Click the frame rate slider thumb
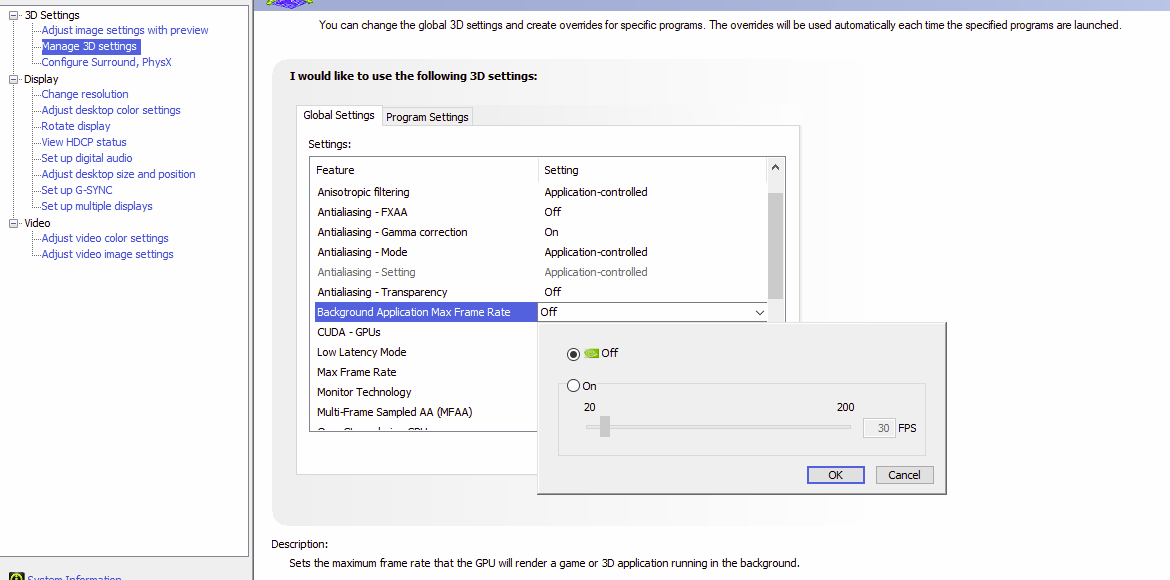The image size is (1170, 580). (x=605, y=427)
